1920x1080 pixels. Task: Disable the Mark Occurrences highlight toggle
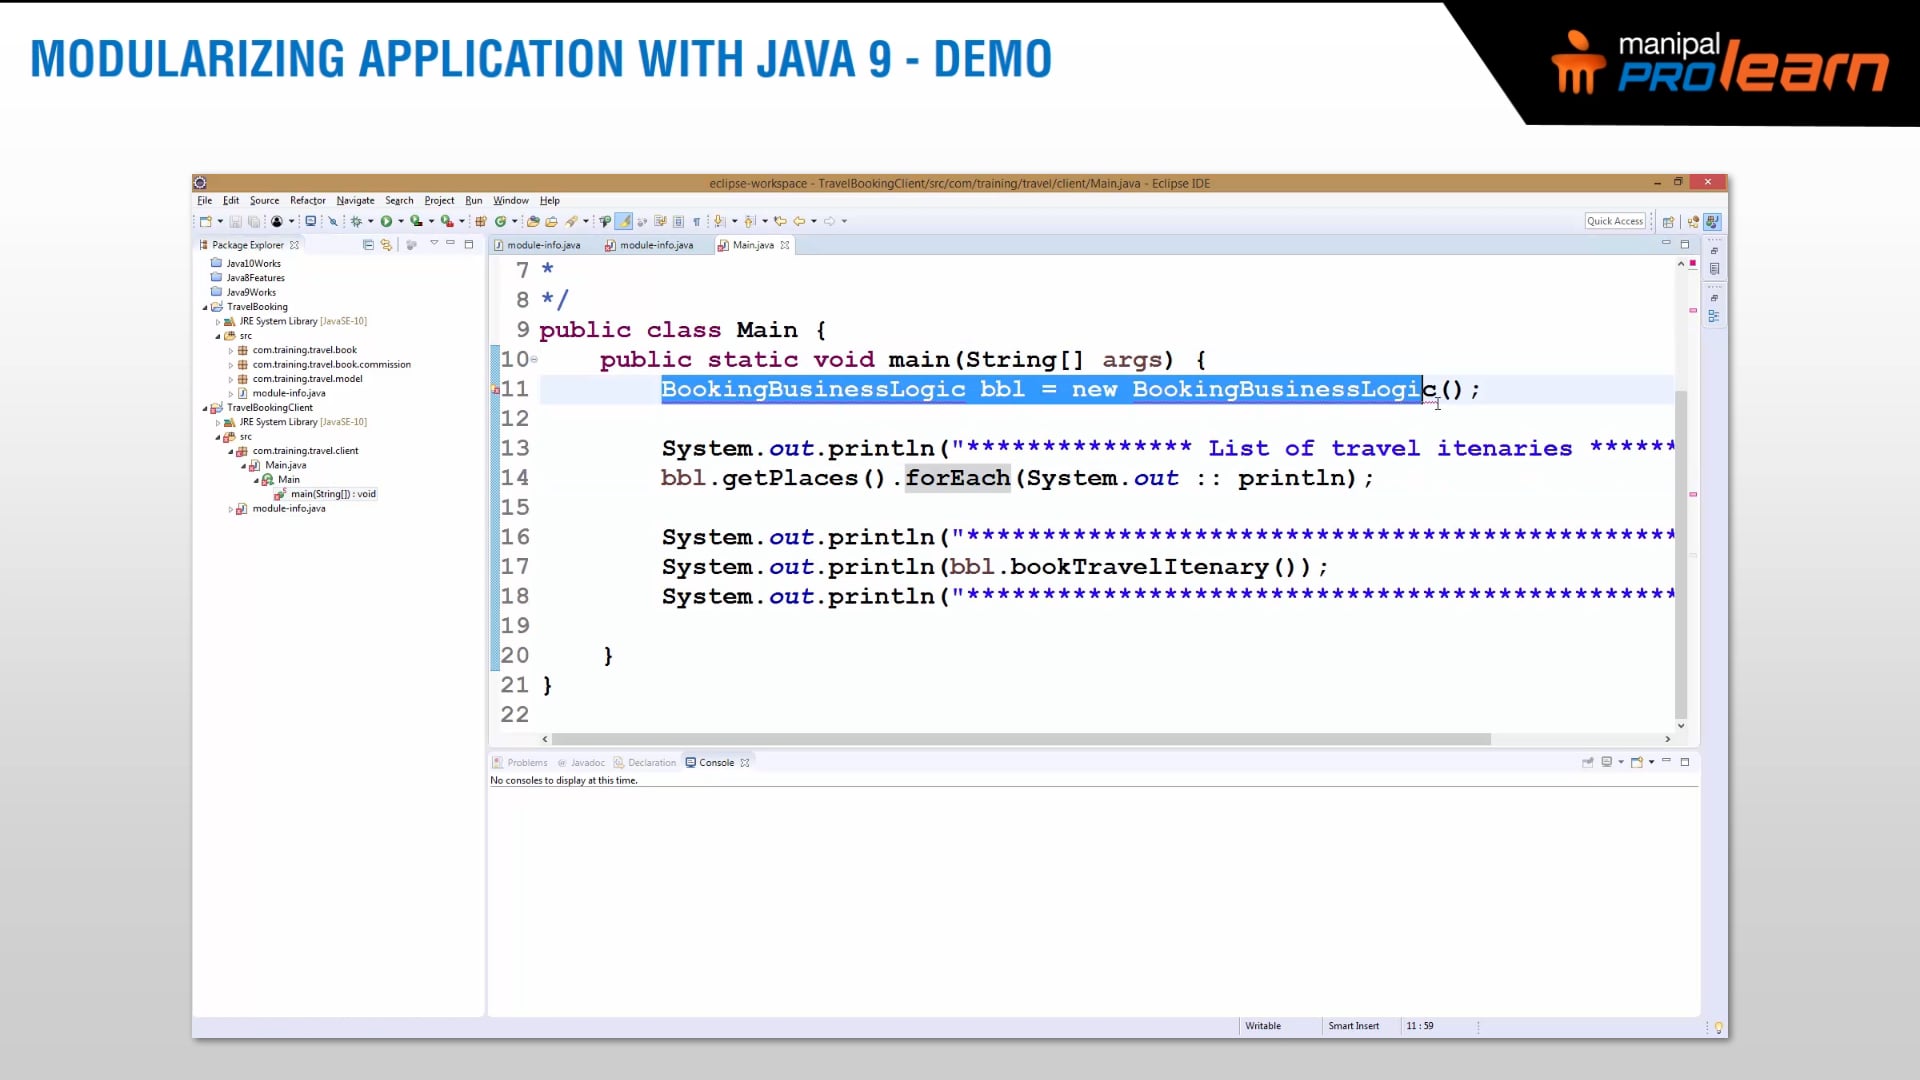pyautogui.click(x=624, y=221)
